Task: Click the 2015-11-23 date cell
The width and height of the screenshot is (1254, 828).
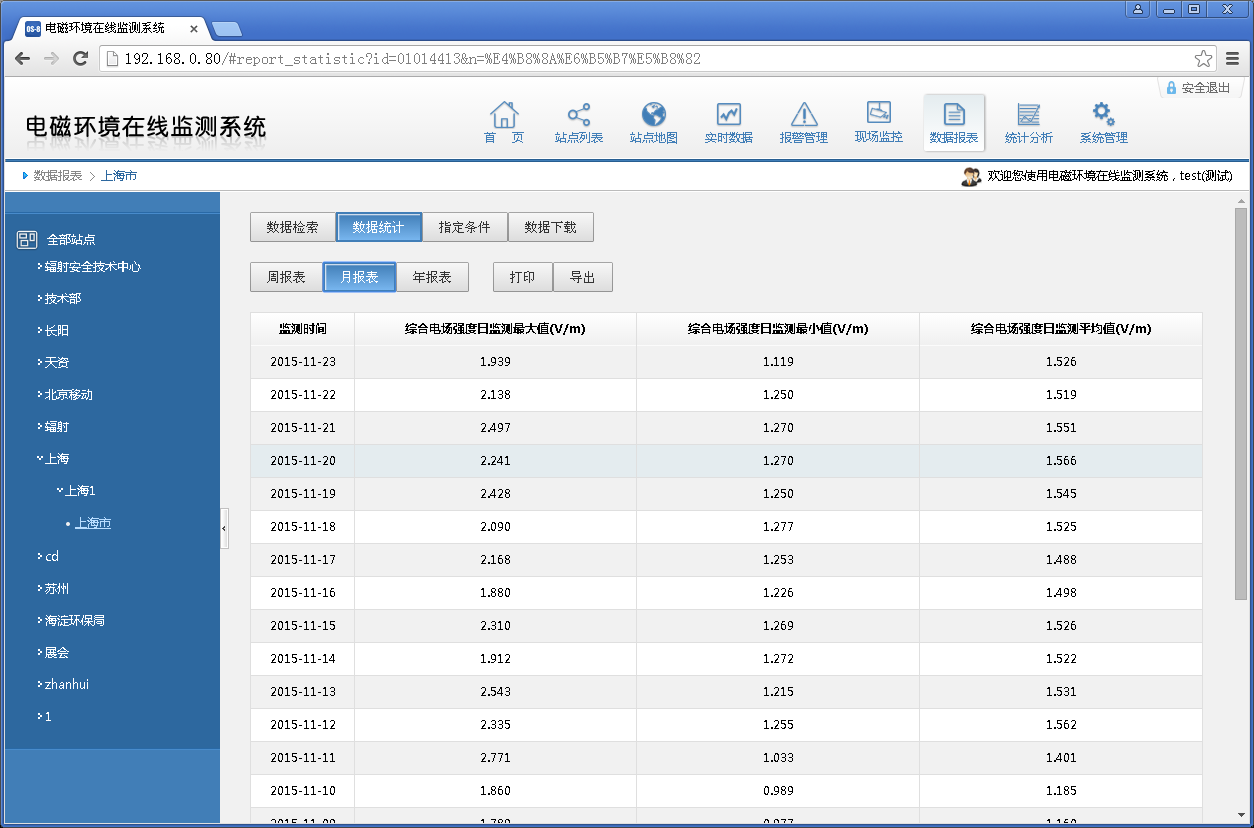Action: (x=302, y=362)
